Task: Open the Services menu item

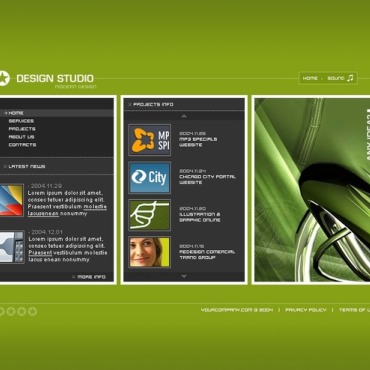Action: coord(21,121)
